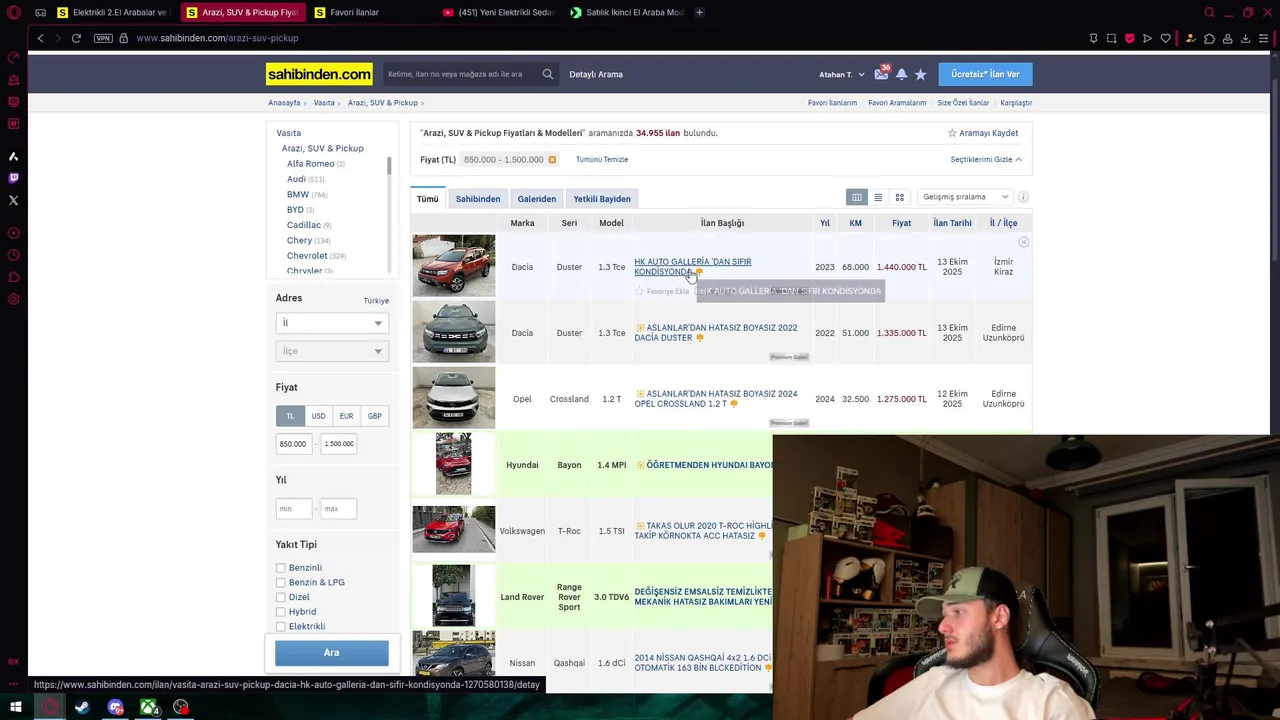Screen dimensions: 1280x720
Task: Open the Twitch sidebar icon
Action: pos(13,178)
